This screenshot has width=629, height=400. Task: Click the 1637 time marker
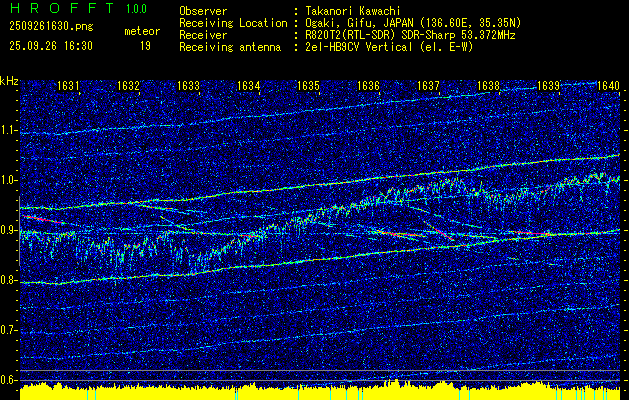coord(428,85)
